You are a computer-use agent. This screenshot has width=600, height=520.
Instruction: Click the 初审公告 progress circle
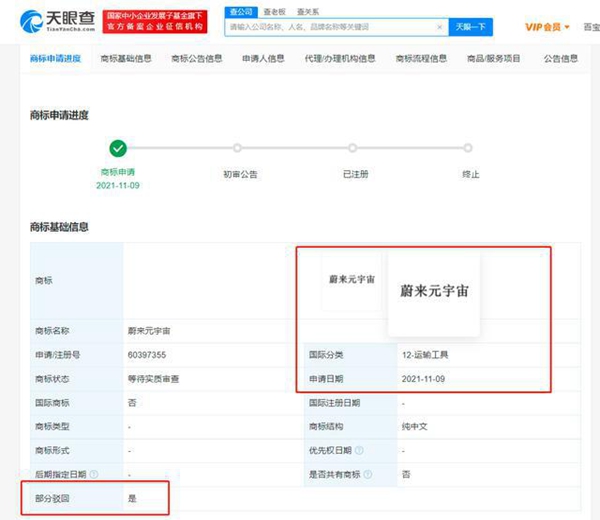coord(237,148)
